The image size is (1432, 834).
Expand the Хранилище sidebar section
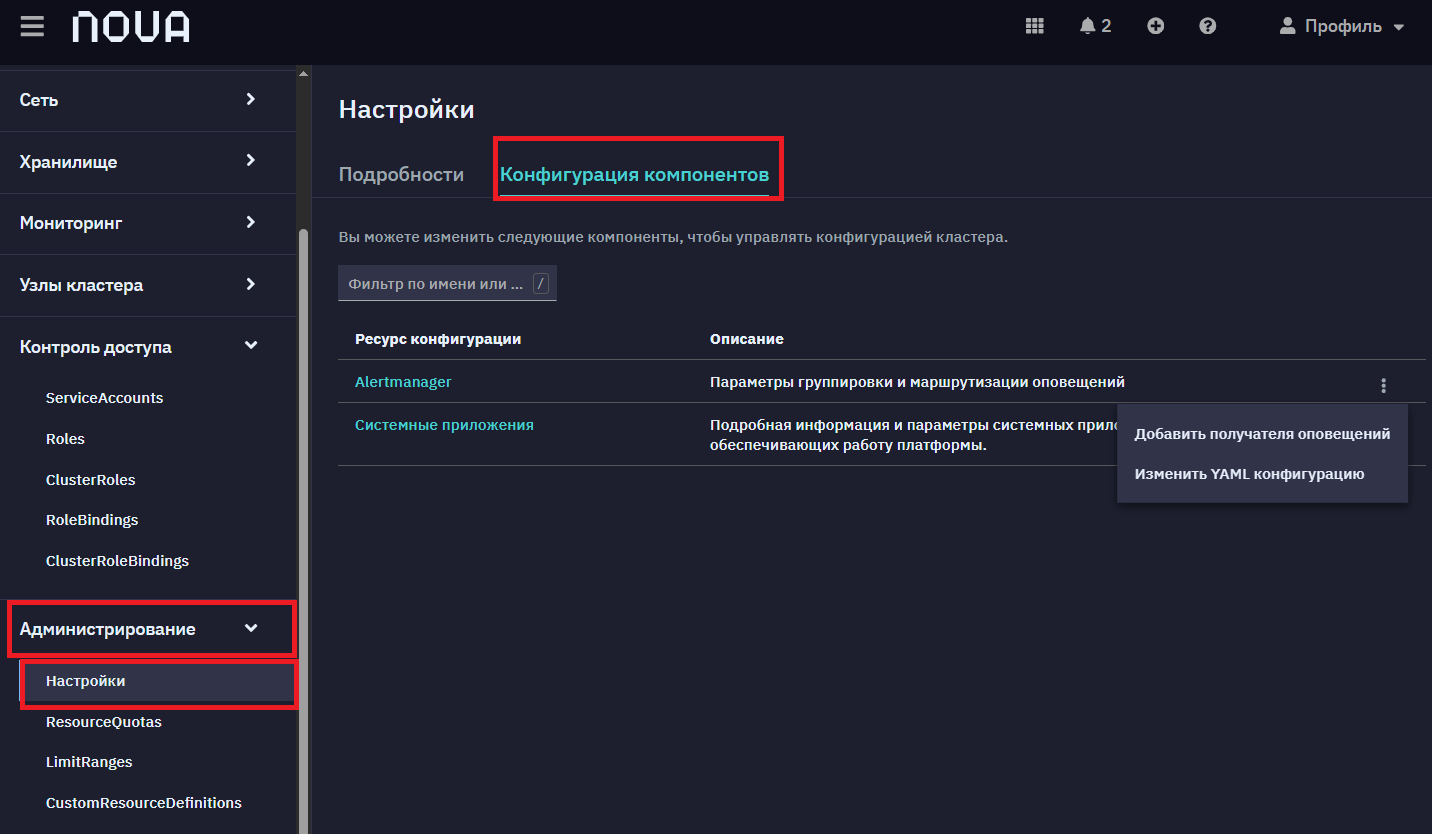click(x=148, y=162)
